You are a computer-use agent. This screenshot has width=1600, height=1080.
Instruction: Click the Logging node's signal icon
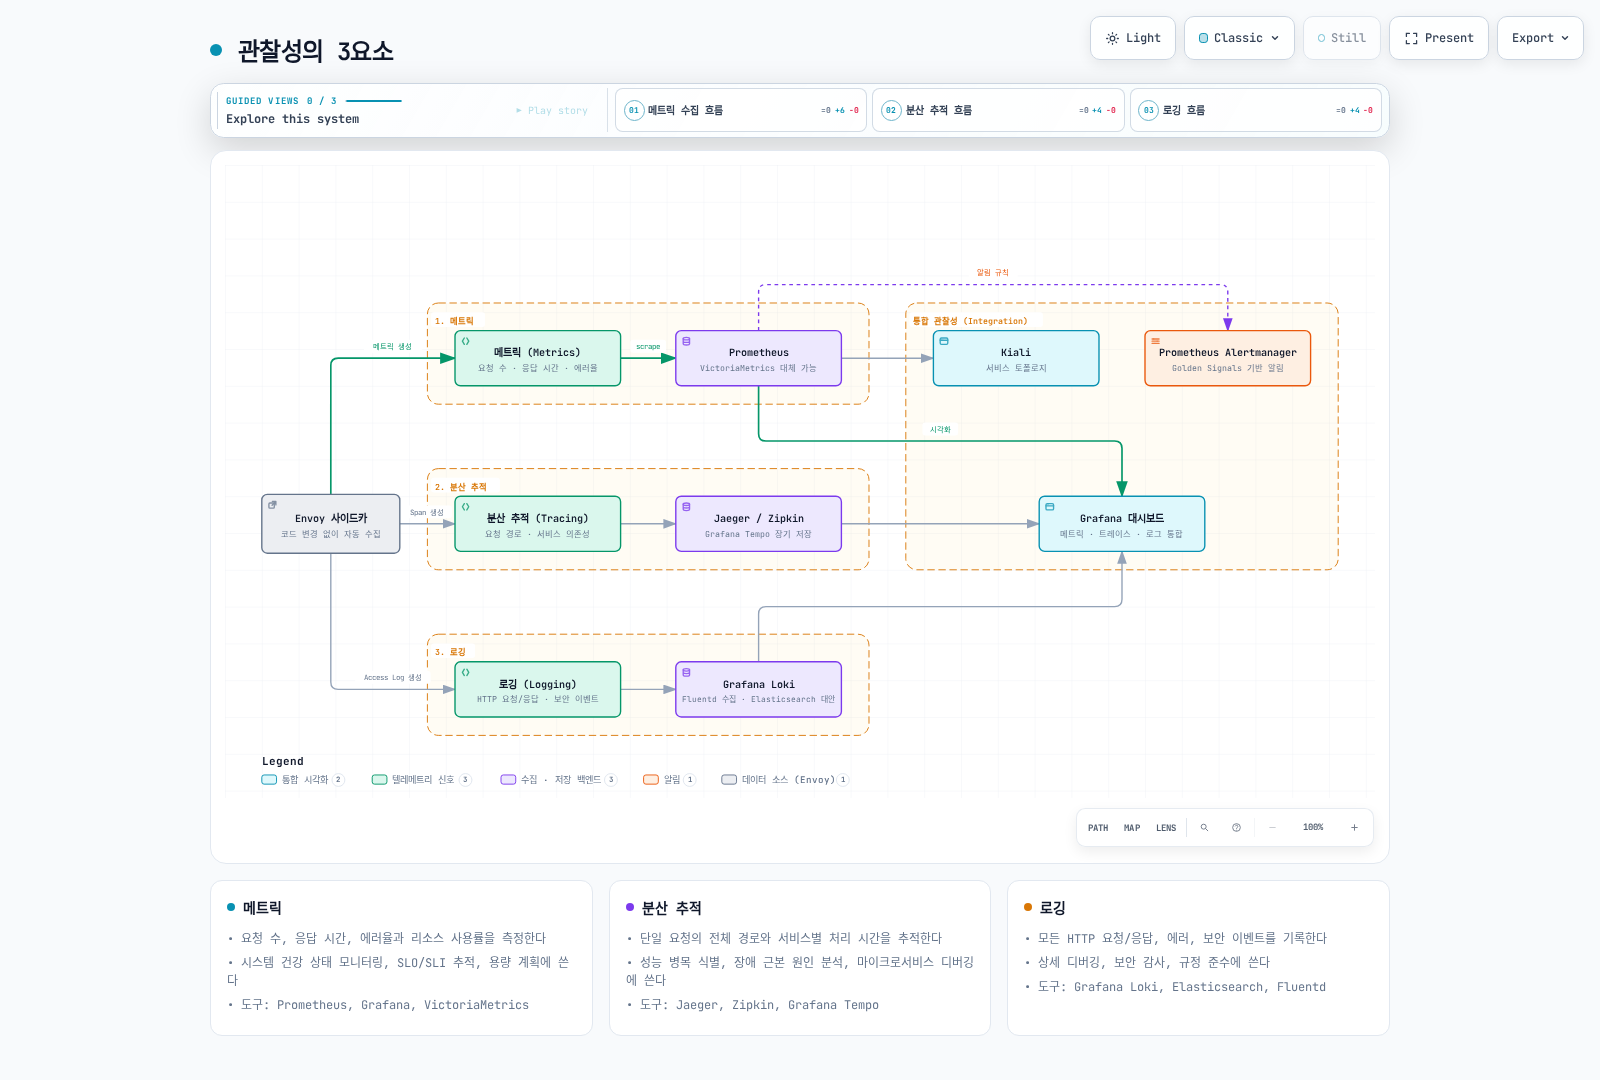click(465, 672)
